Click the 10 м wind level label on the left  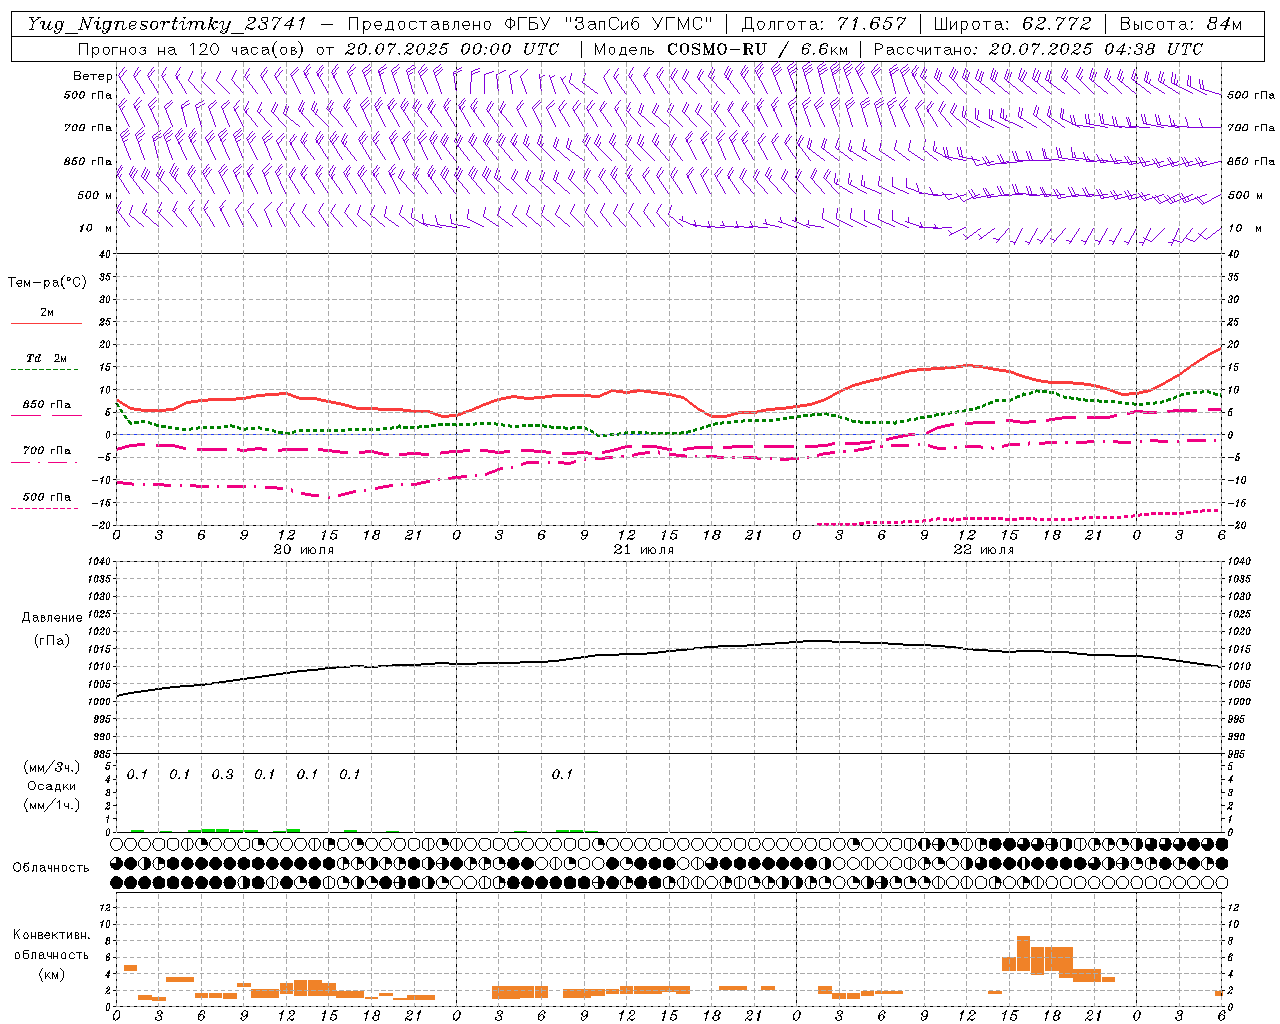[x=96, y=228]
